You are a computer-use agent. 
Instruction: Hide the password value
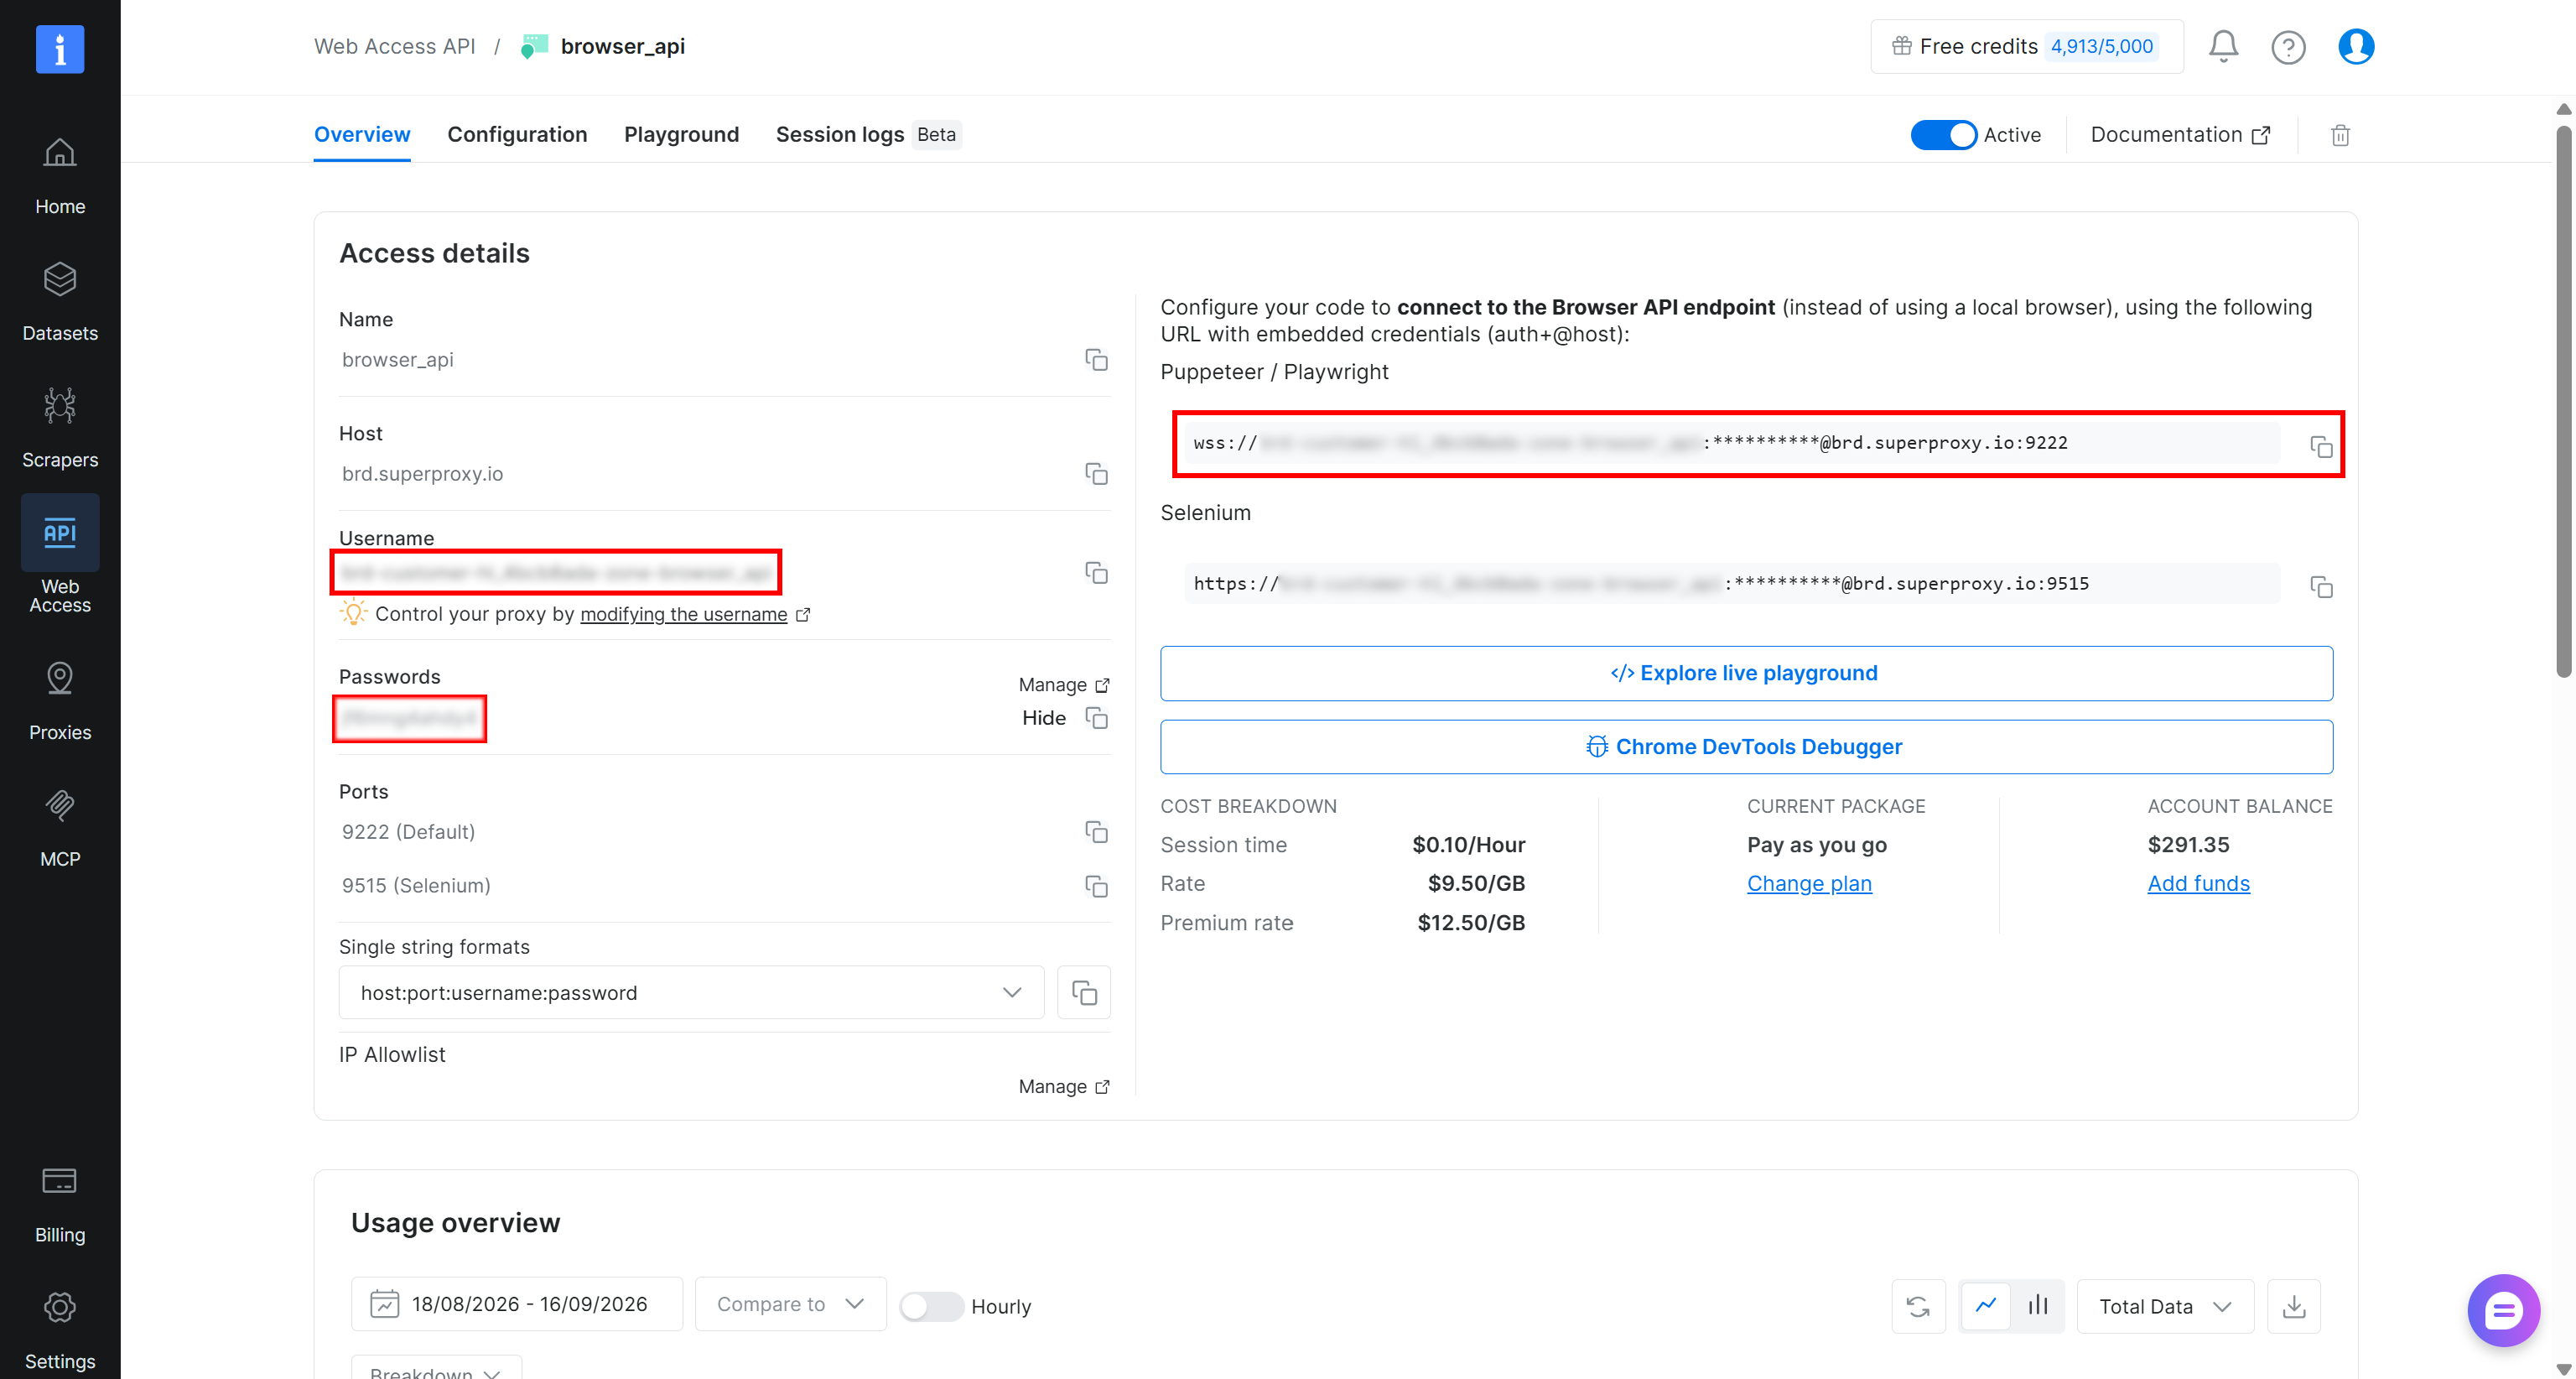[1043, 718]
